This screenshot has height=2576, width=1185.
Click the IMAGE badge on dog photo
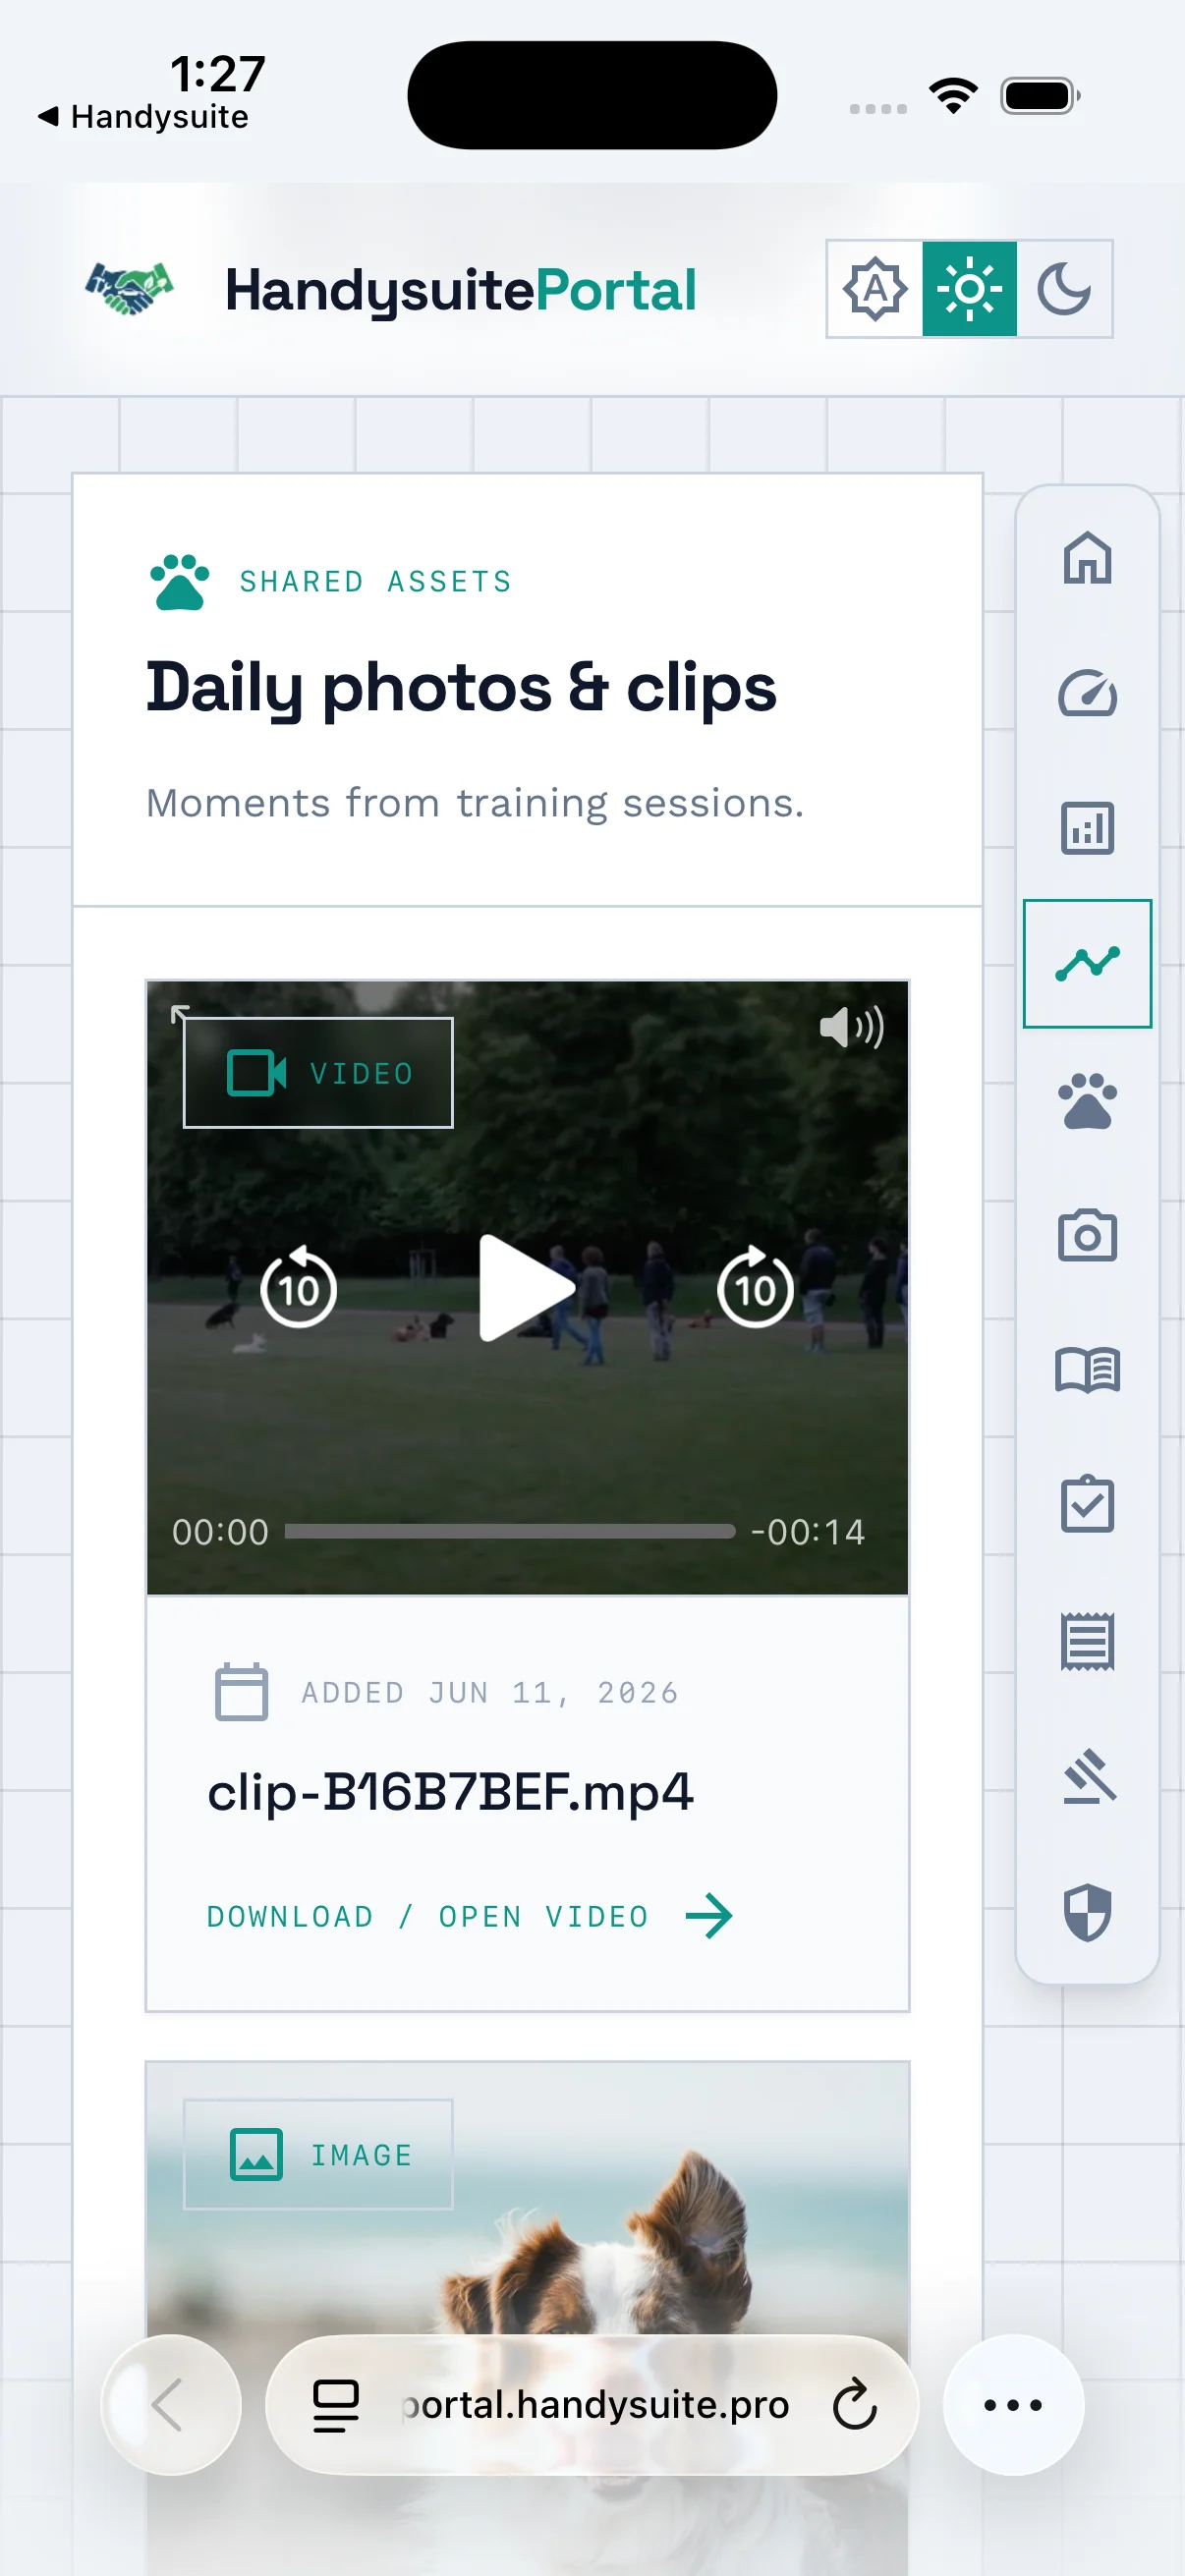318,2154
